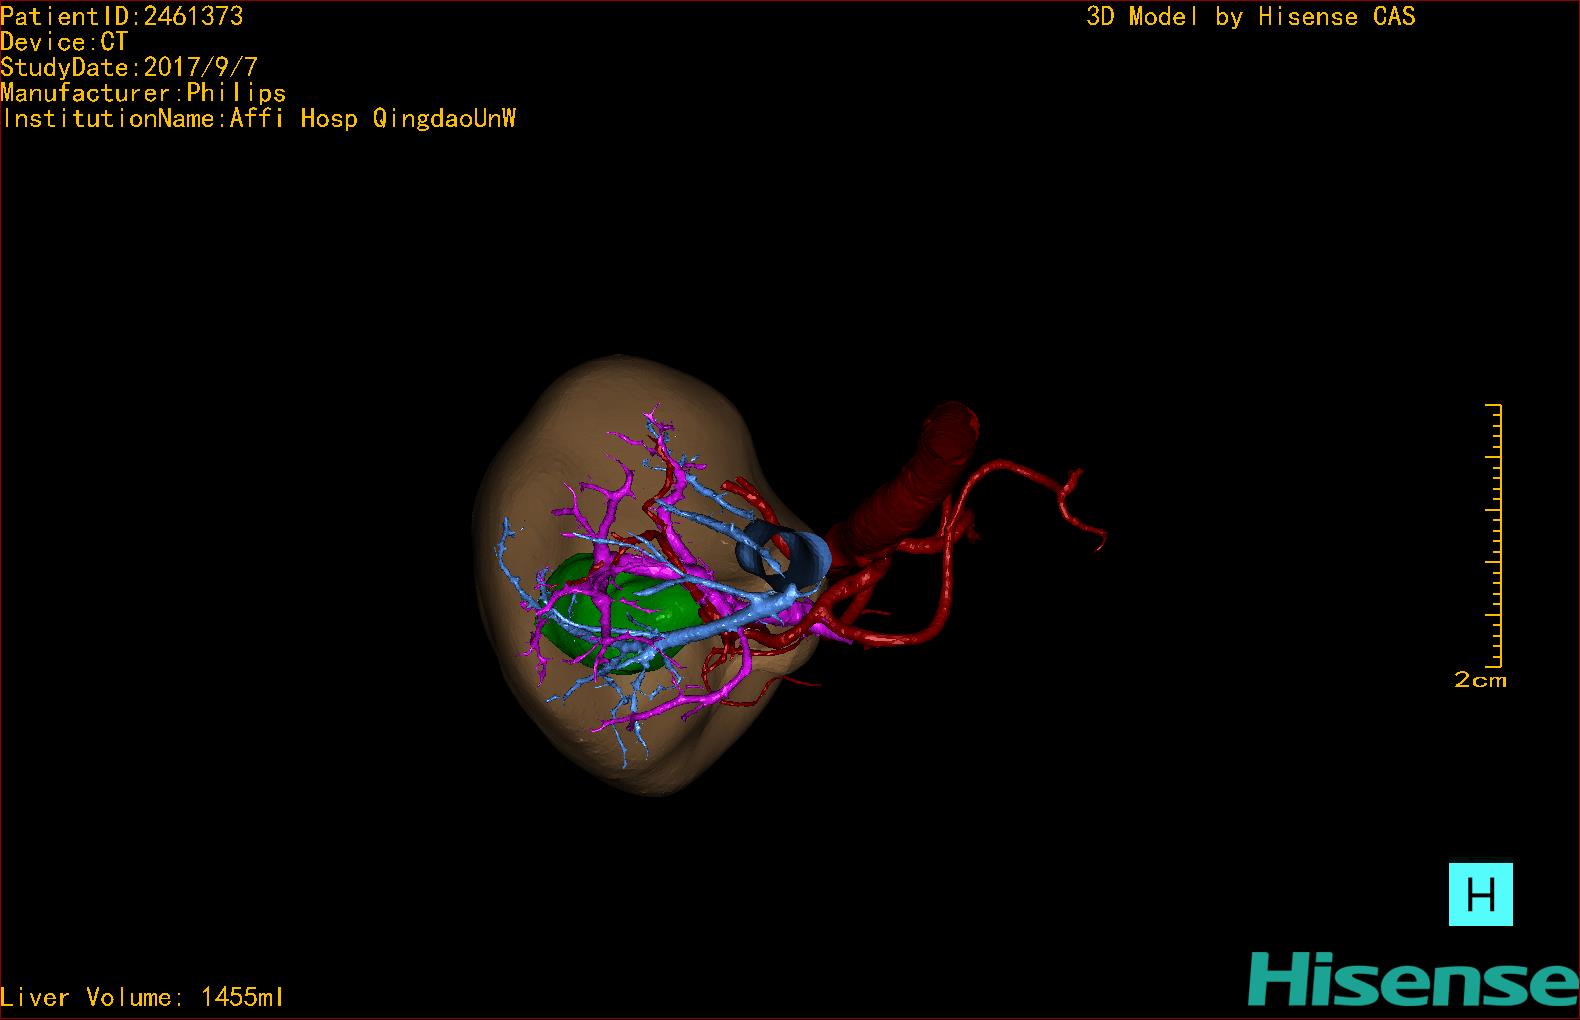Click the cyan H orientation marker
1580x1020 pixels.
click(1480, 894)
